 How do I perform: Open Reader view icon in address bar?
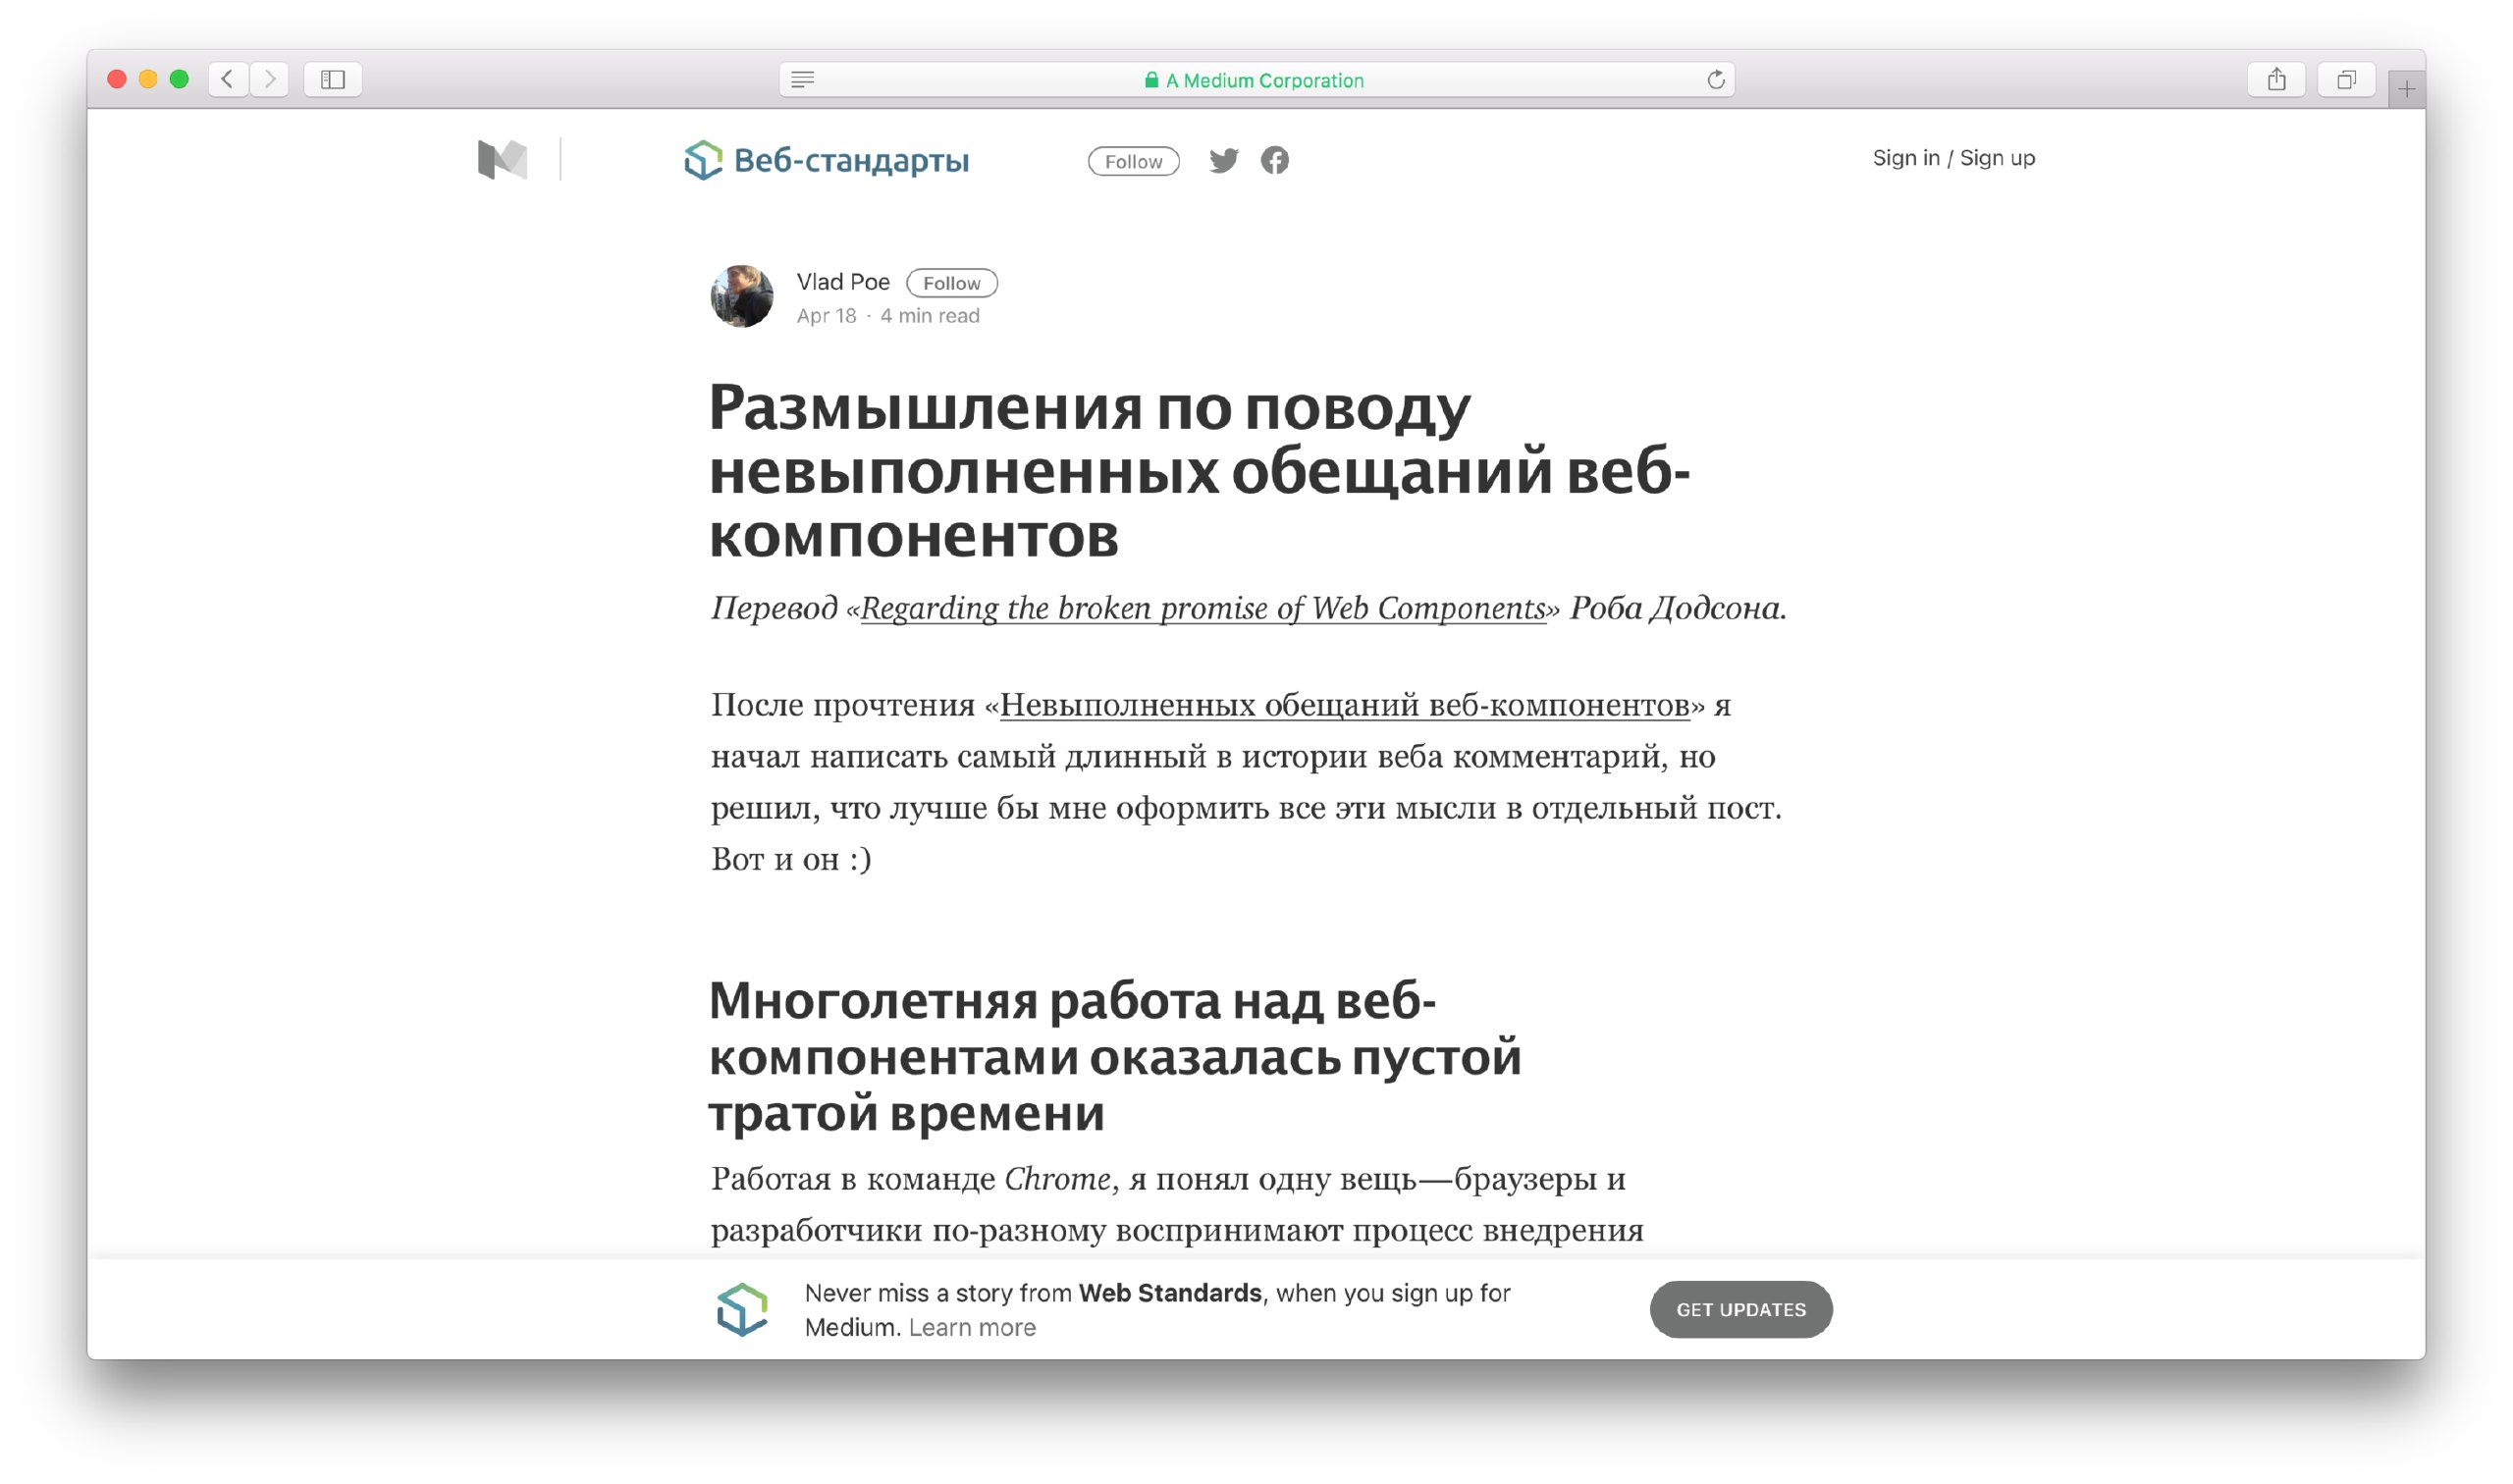803,79
